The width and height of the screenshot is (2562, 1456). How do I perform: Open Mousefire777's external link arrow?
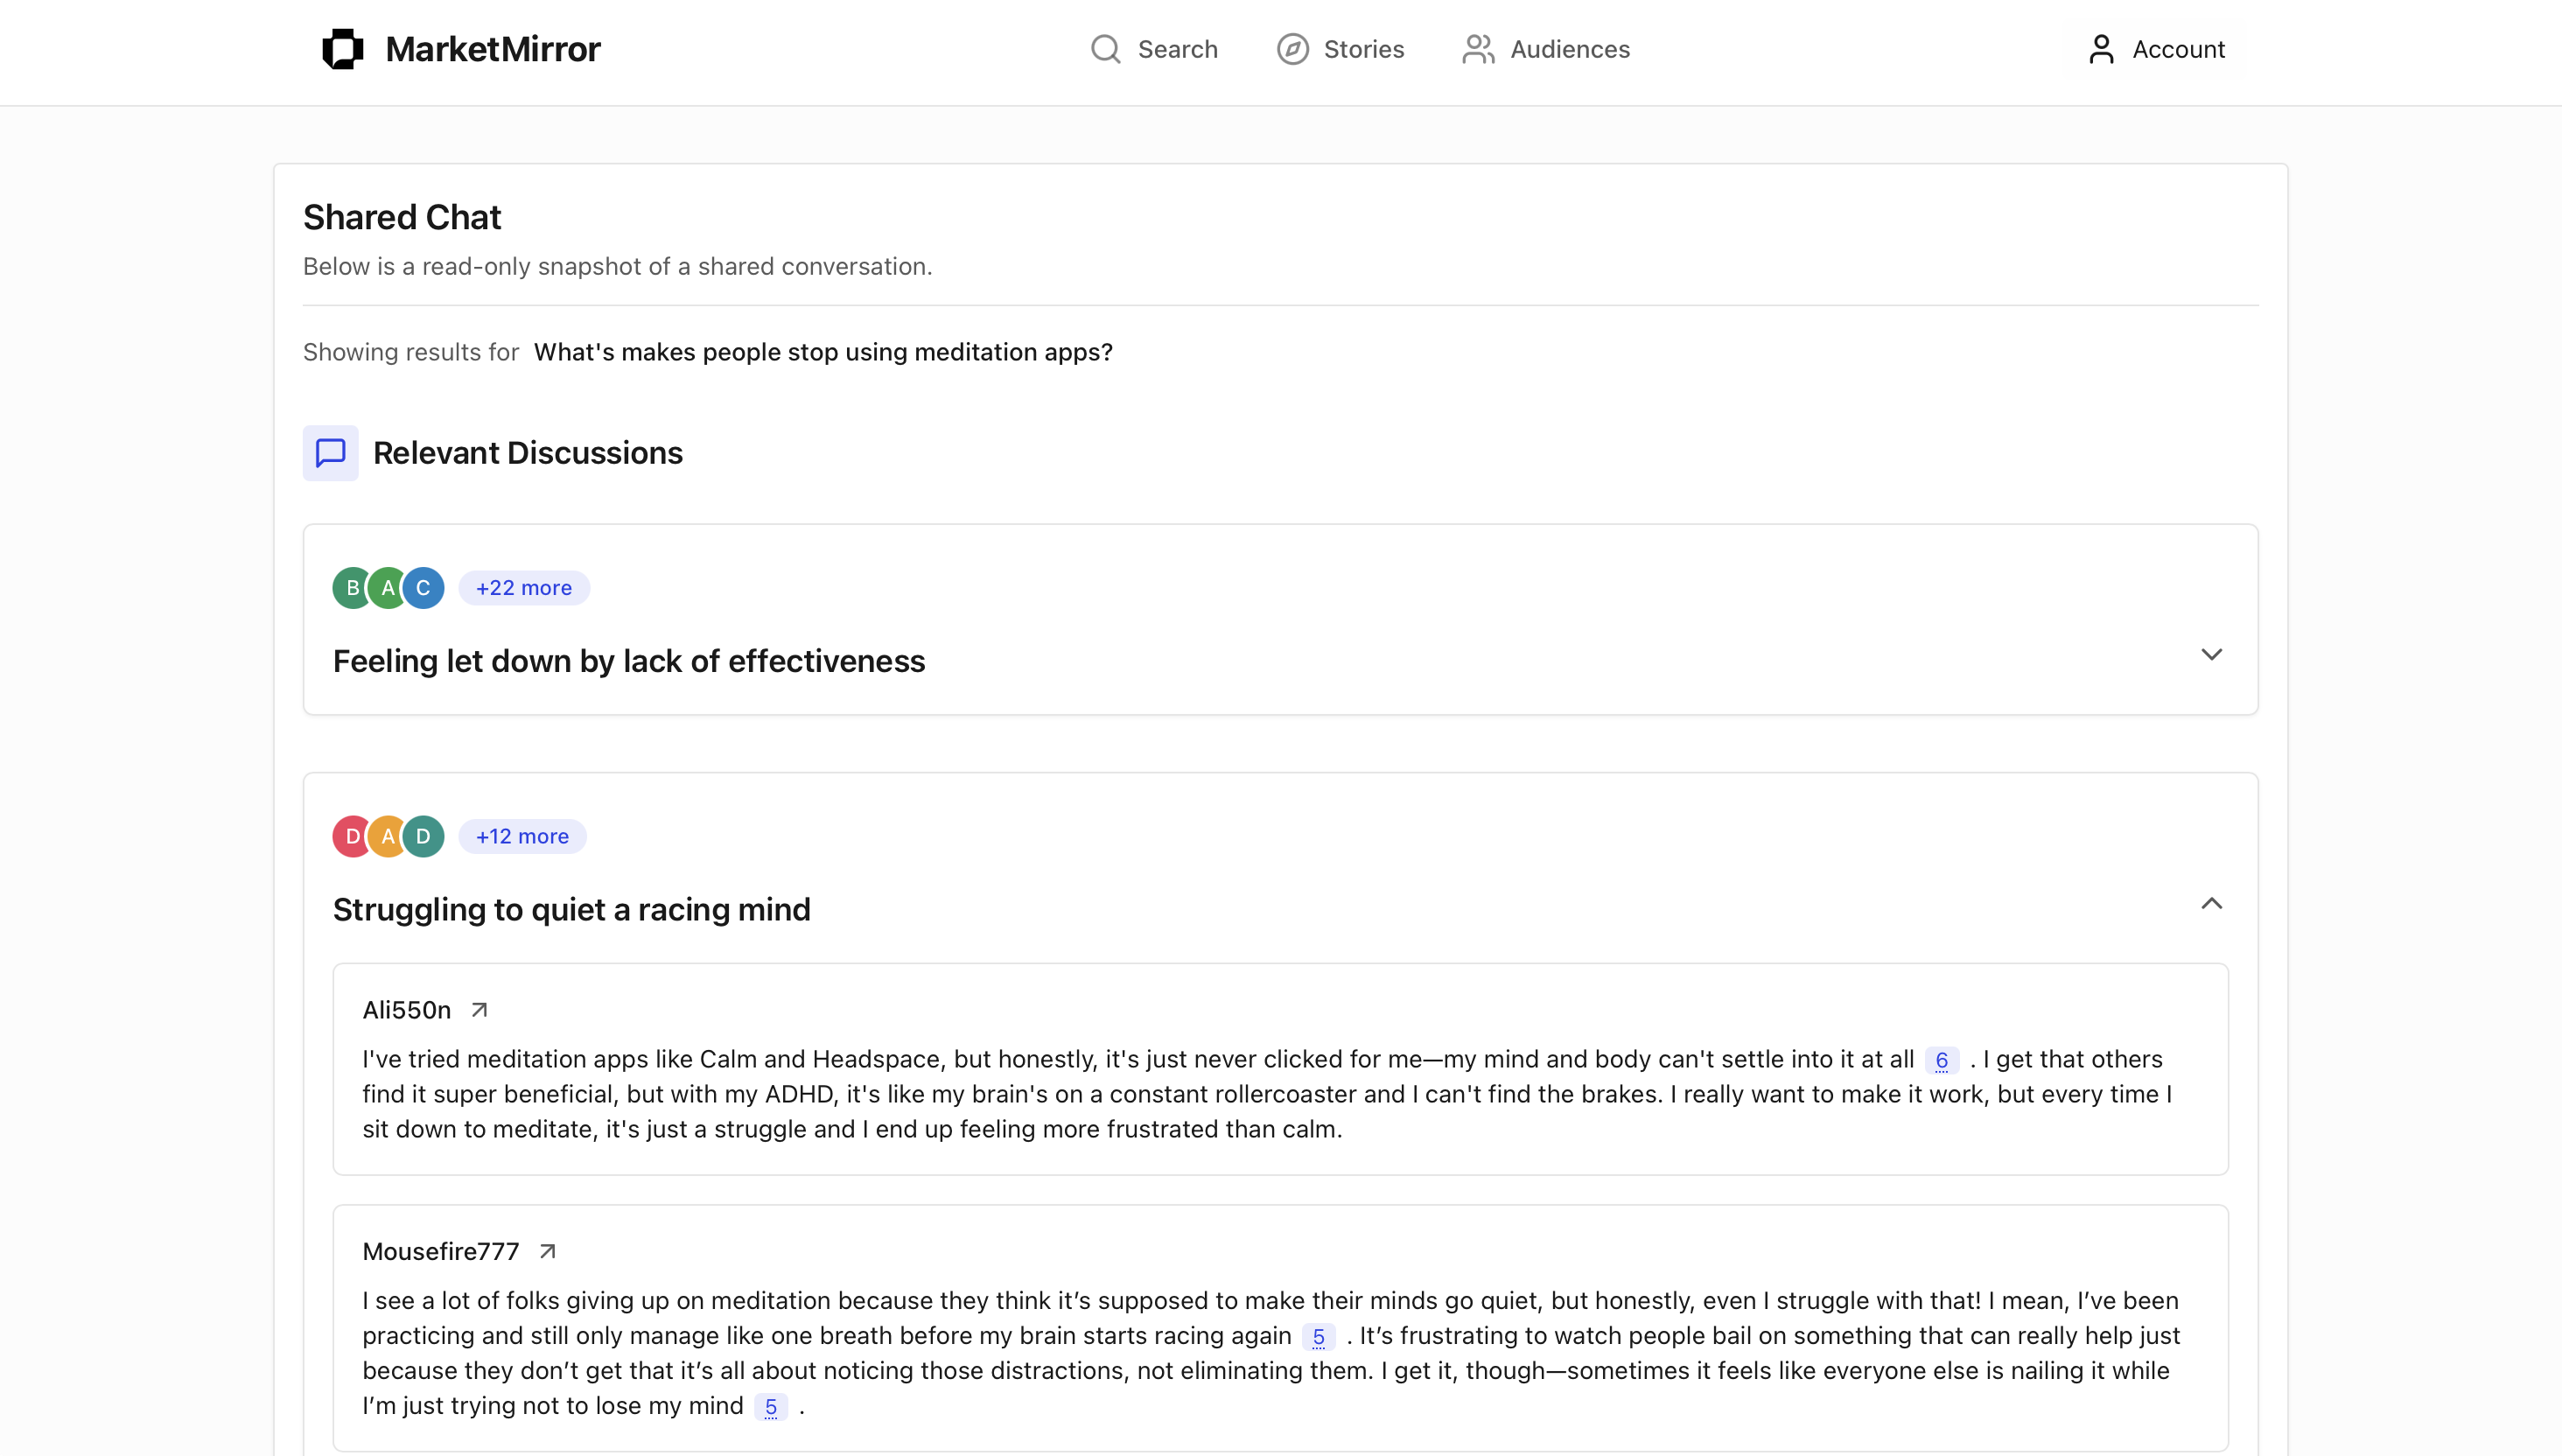(548, 1251)
